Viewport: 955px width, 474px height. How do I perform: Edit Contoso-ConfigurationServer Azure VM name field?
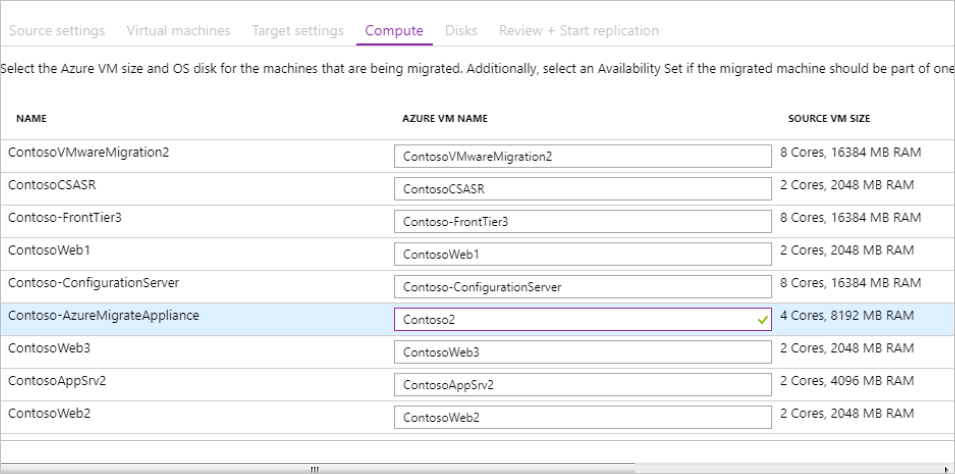coord(582,287)
